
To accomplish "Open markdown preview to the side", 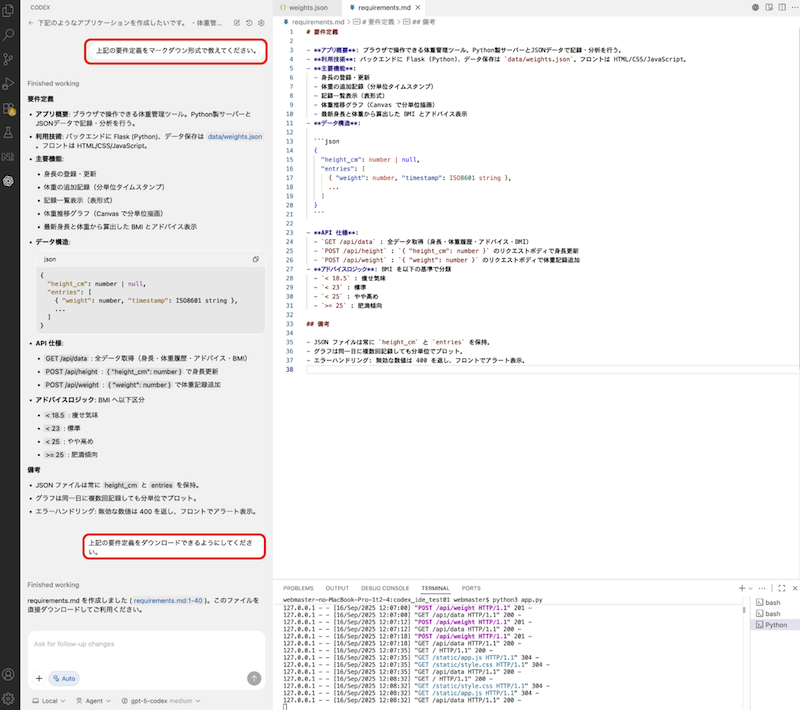I will coord(769,7).
